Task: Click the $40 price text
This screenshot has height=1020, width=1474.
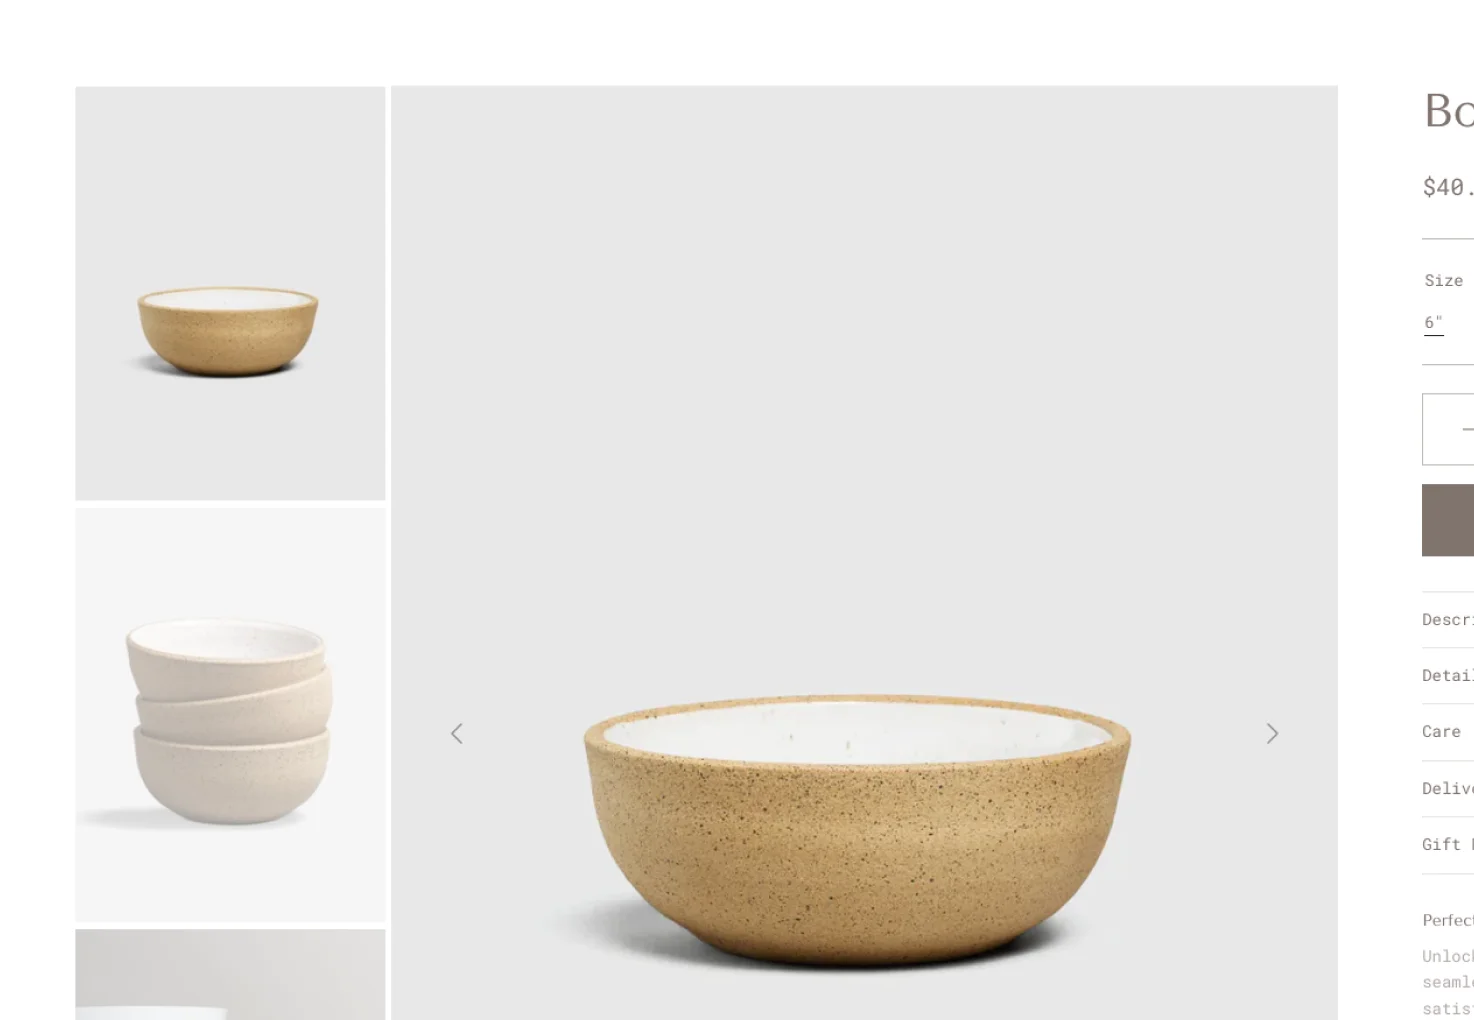Action: pyautogui.click(x=1448, y=187)
